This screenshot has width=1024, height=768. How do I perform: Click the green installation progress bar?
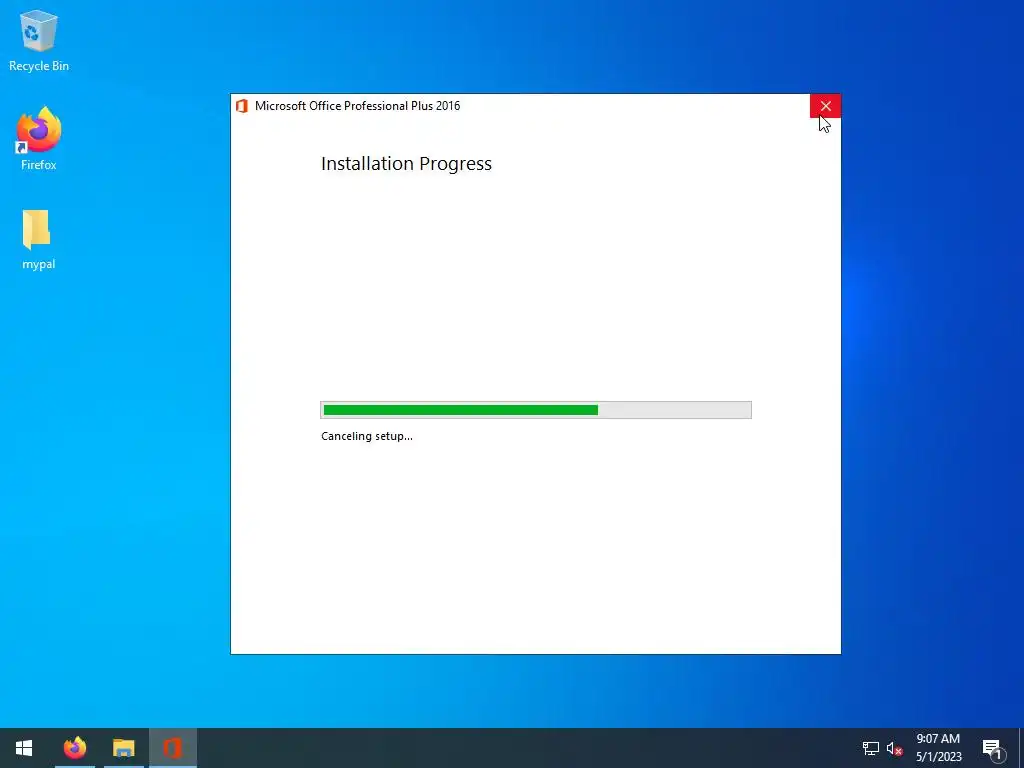tap(536, 410)
